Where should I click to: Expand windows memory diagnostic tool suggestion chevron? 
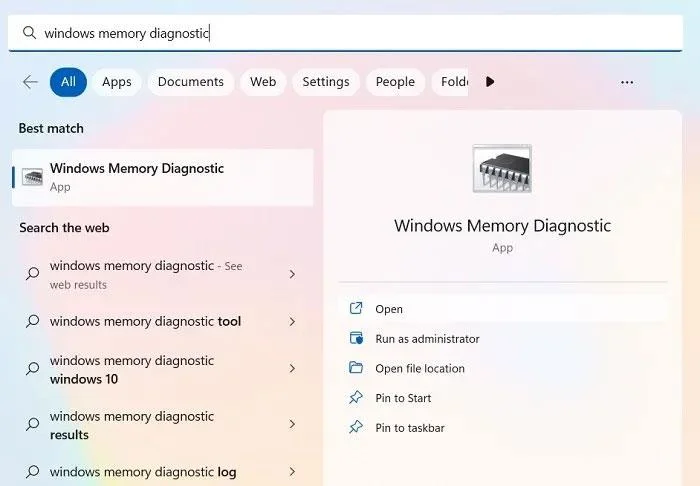tap(292, 321)
